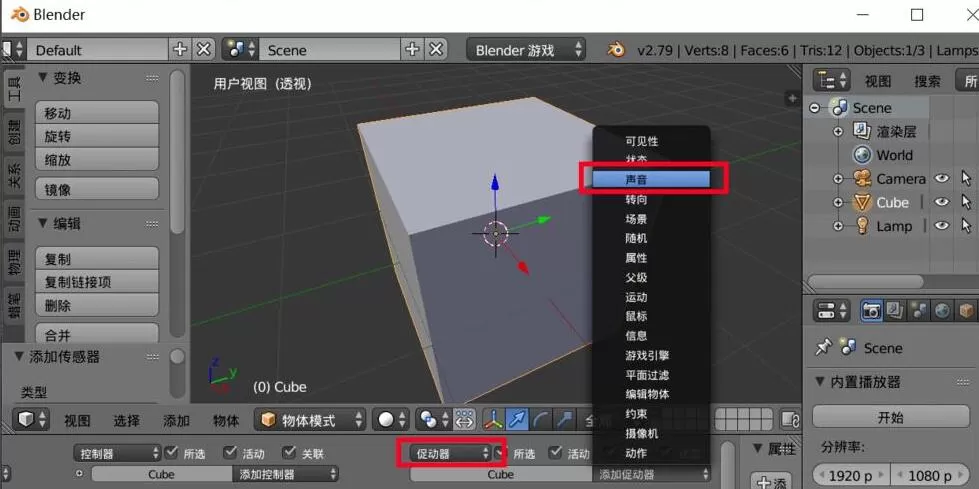Click the 旋转 button
The image size is (979, 489).
pyautogui.click(x=97, y=136)
